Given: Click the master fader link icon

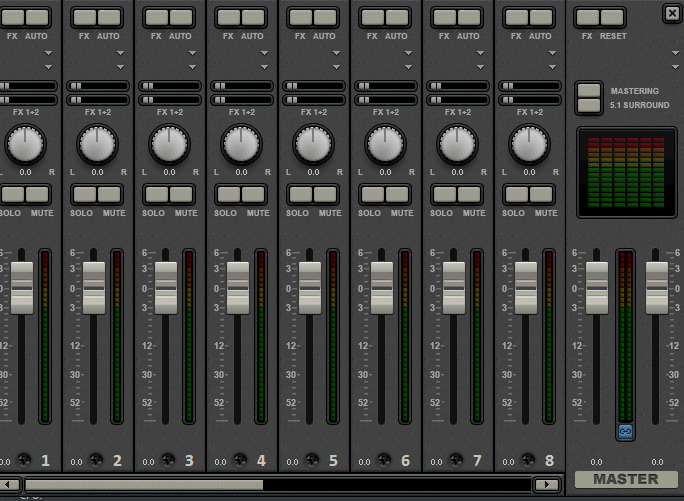Looking at the screenshot, I should 626,431.
